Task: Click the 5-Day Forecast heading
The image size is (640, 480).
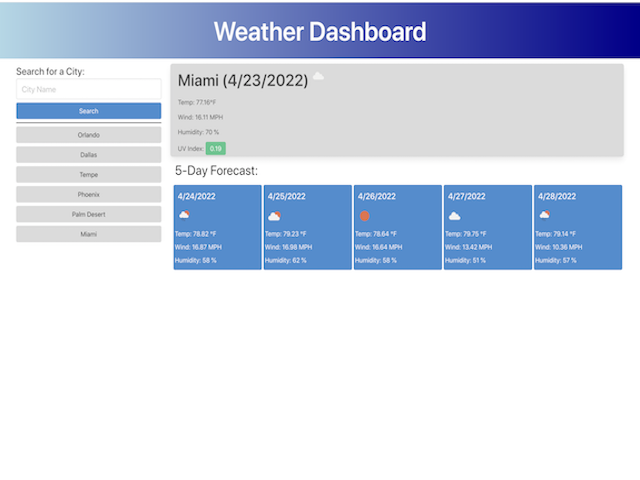Action: coord(216,171)
